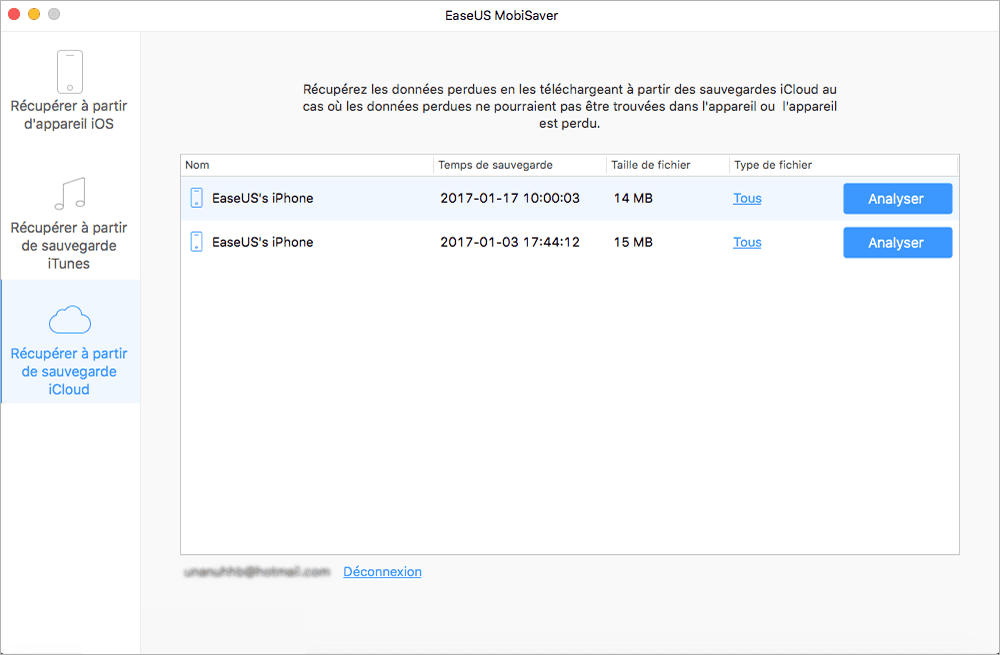Click the iPhone icon beside the second backup
Image resolution: width=1000 pixels, height=655 pixels.
(x=197, y=242)
